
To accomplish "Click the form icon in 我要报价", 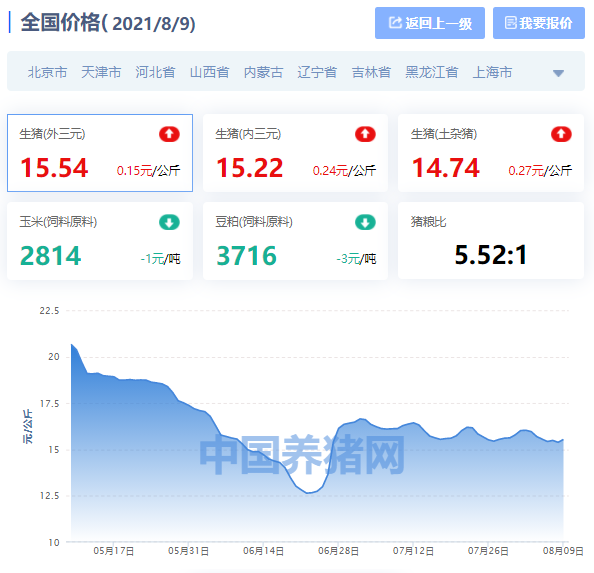I will click(x=510, y=23).
